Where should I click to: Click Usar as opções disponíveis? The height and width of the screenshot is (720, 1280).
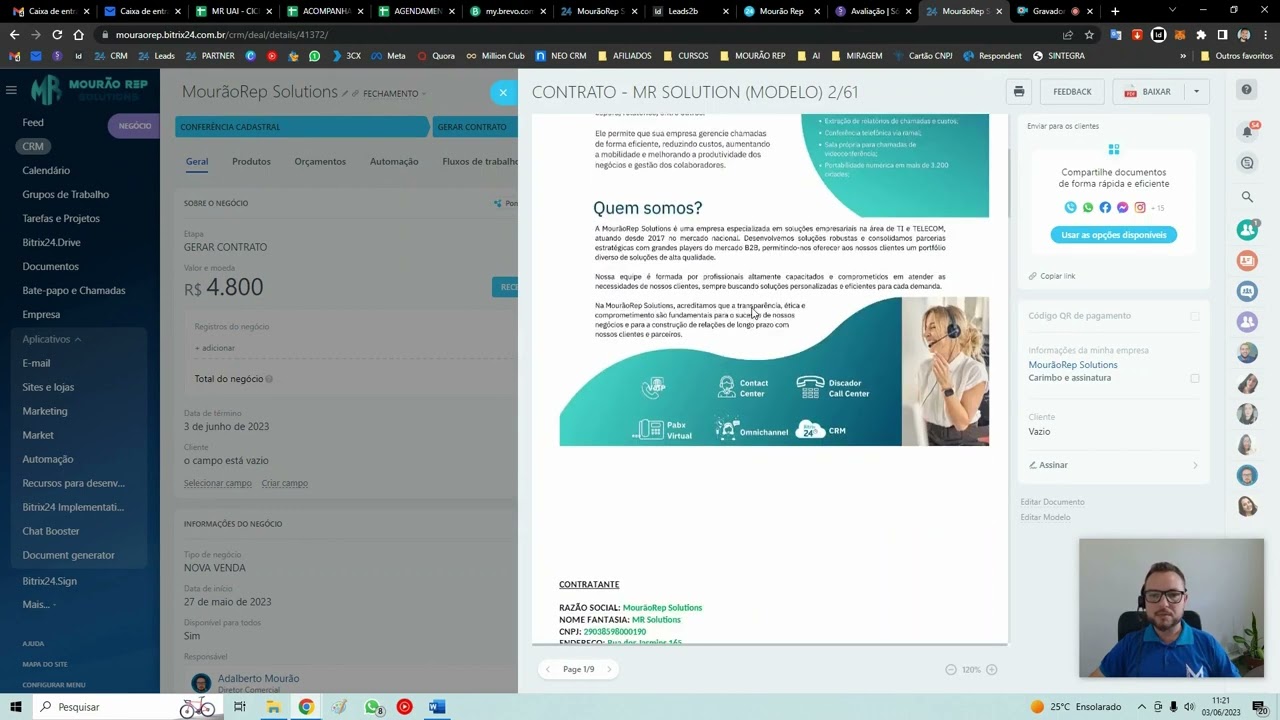[1113, 235]
